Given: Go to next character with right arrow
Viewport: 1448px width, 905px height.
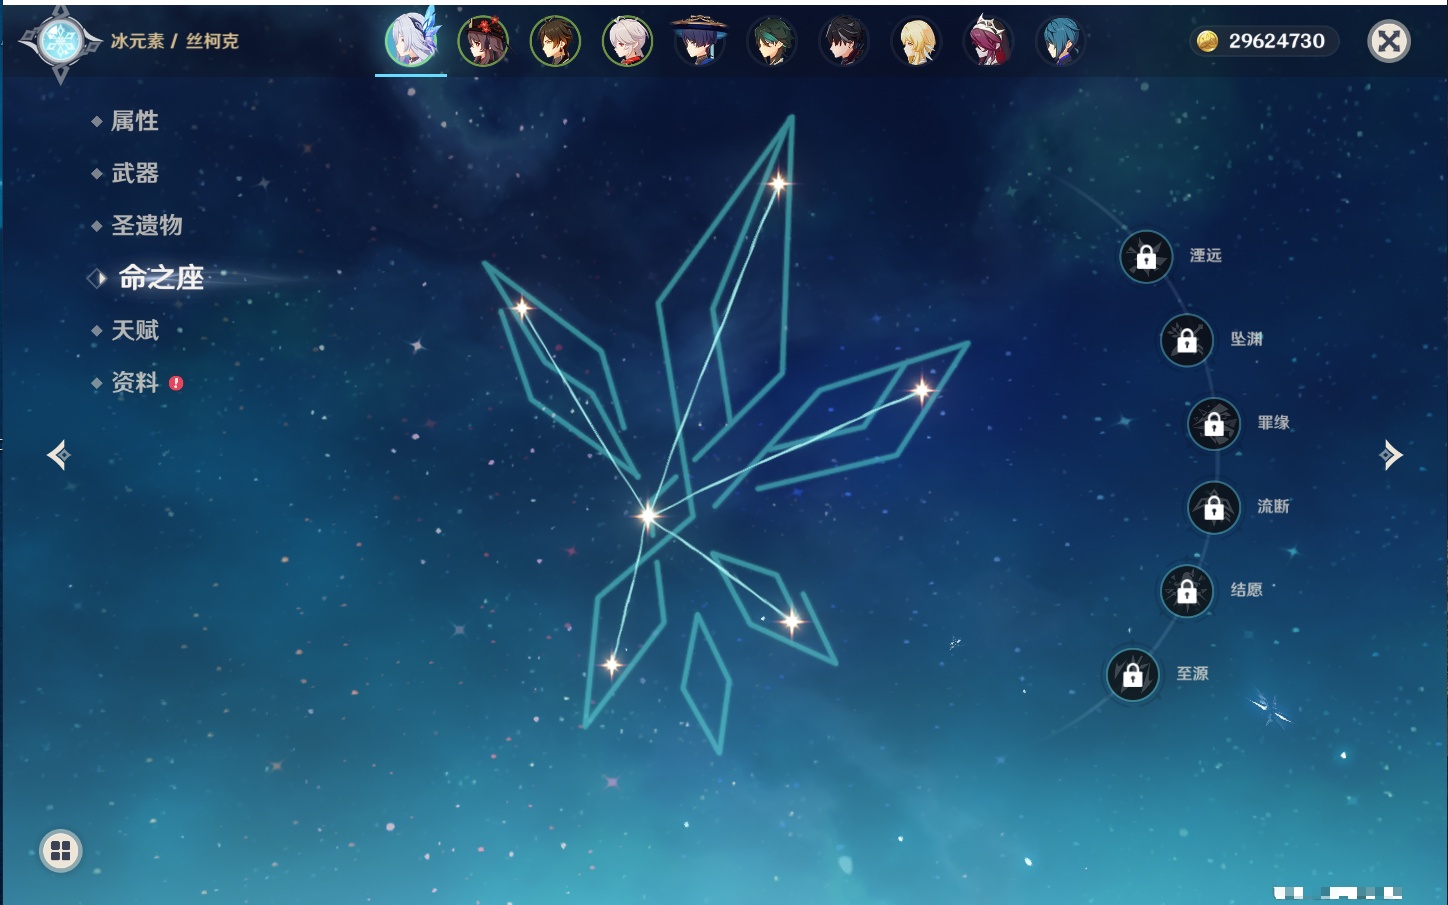Looking at the screenshot, I should click(1391, 455).
